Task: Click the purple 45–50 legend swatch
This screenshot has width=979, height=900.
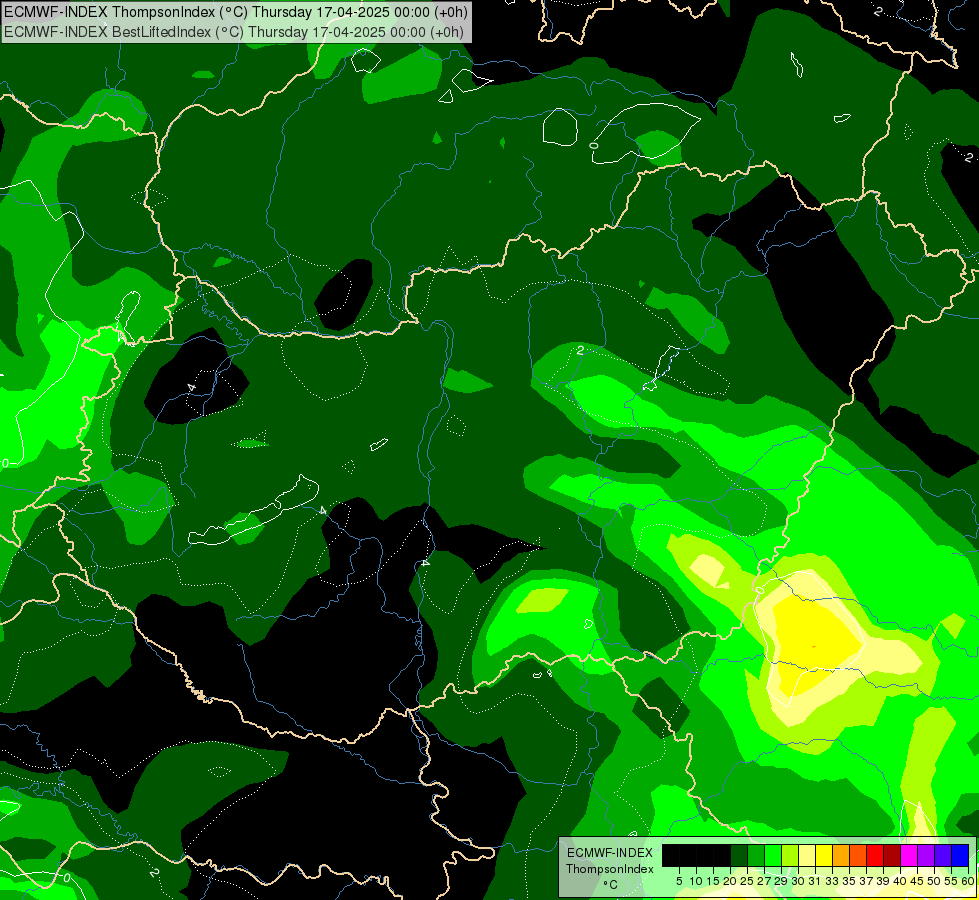Action: [x=926, y=855]
